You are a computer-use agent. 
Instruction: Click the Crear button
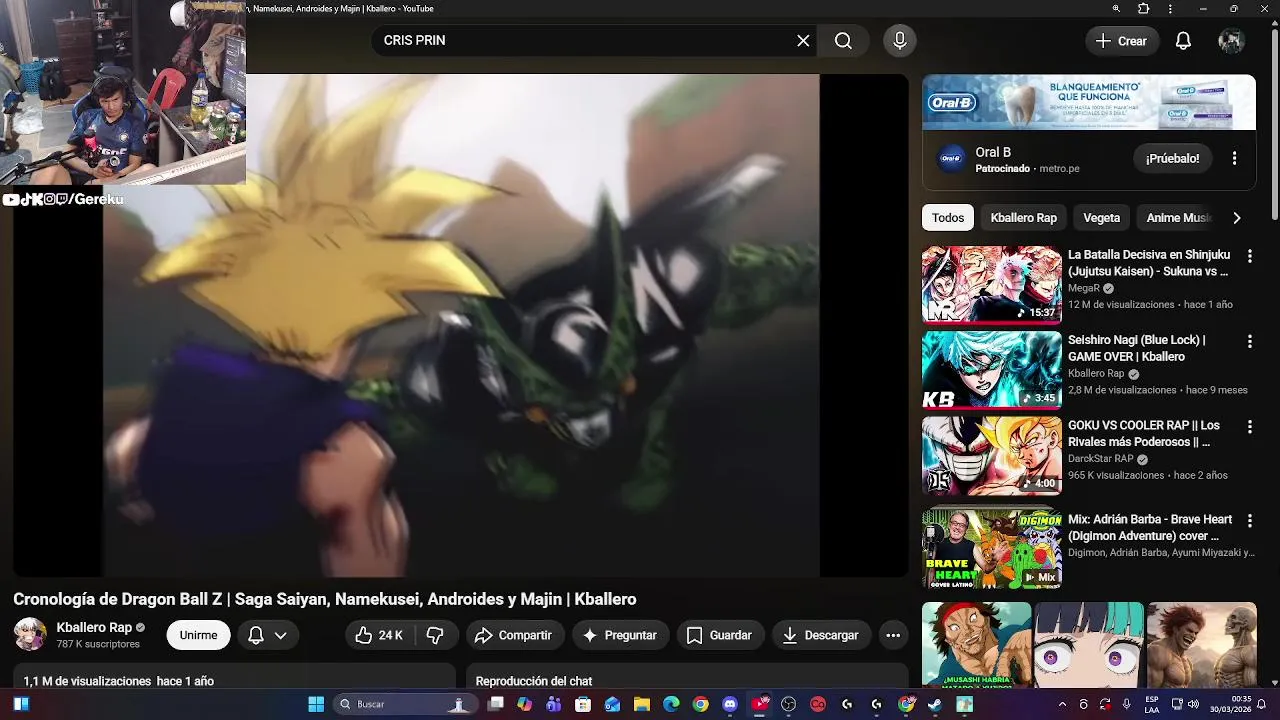coord(1121,41)
